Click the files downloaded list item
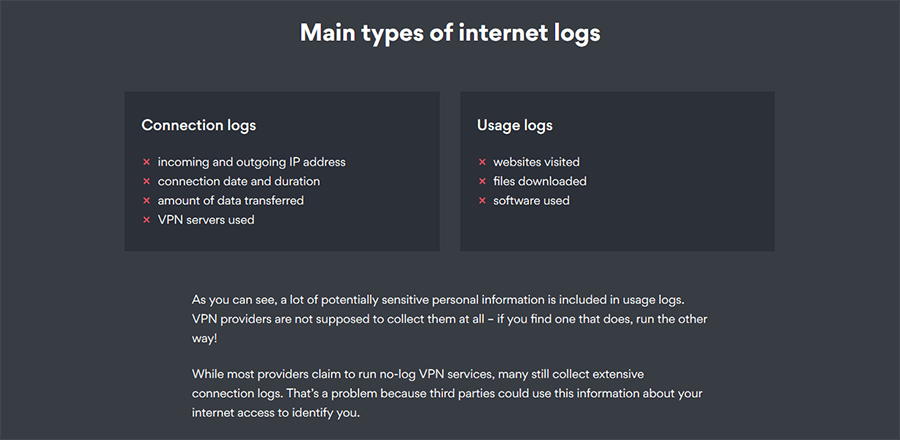Image resolution: width=900 pixels, height=440 pixels. tap(540, 181)
